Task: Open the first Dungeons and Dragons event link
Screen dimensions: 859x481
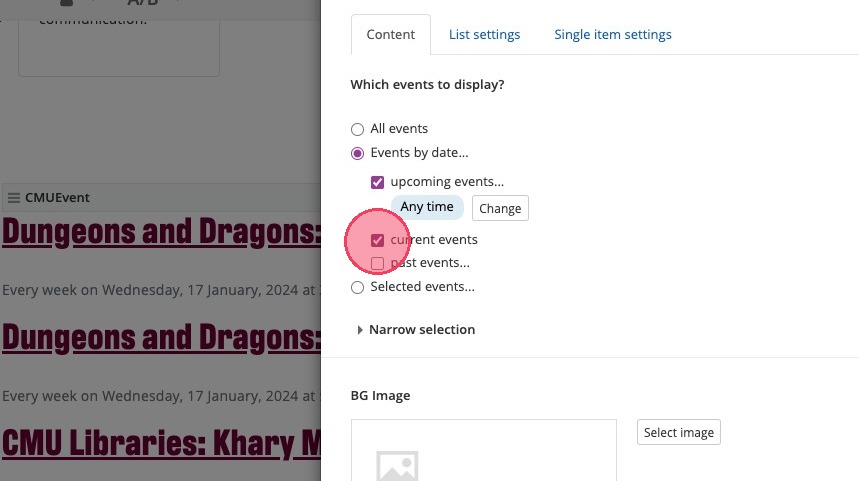Action: pyautogui.click(x=160, y=232)
